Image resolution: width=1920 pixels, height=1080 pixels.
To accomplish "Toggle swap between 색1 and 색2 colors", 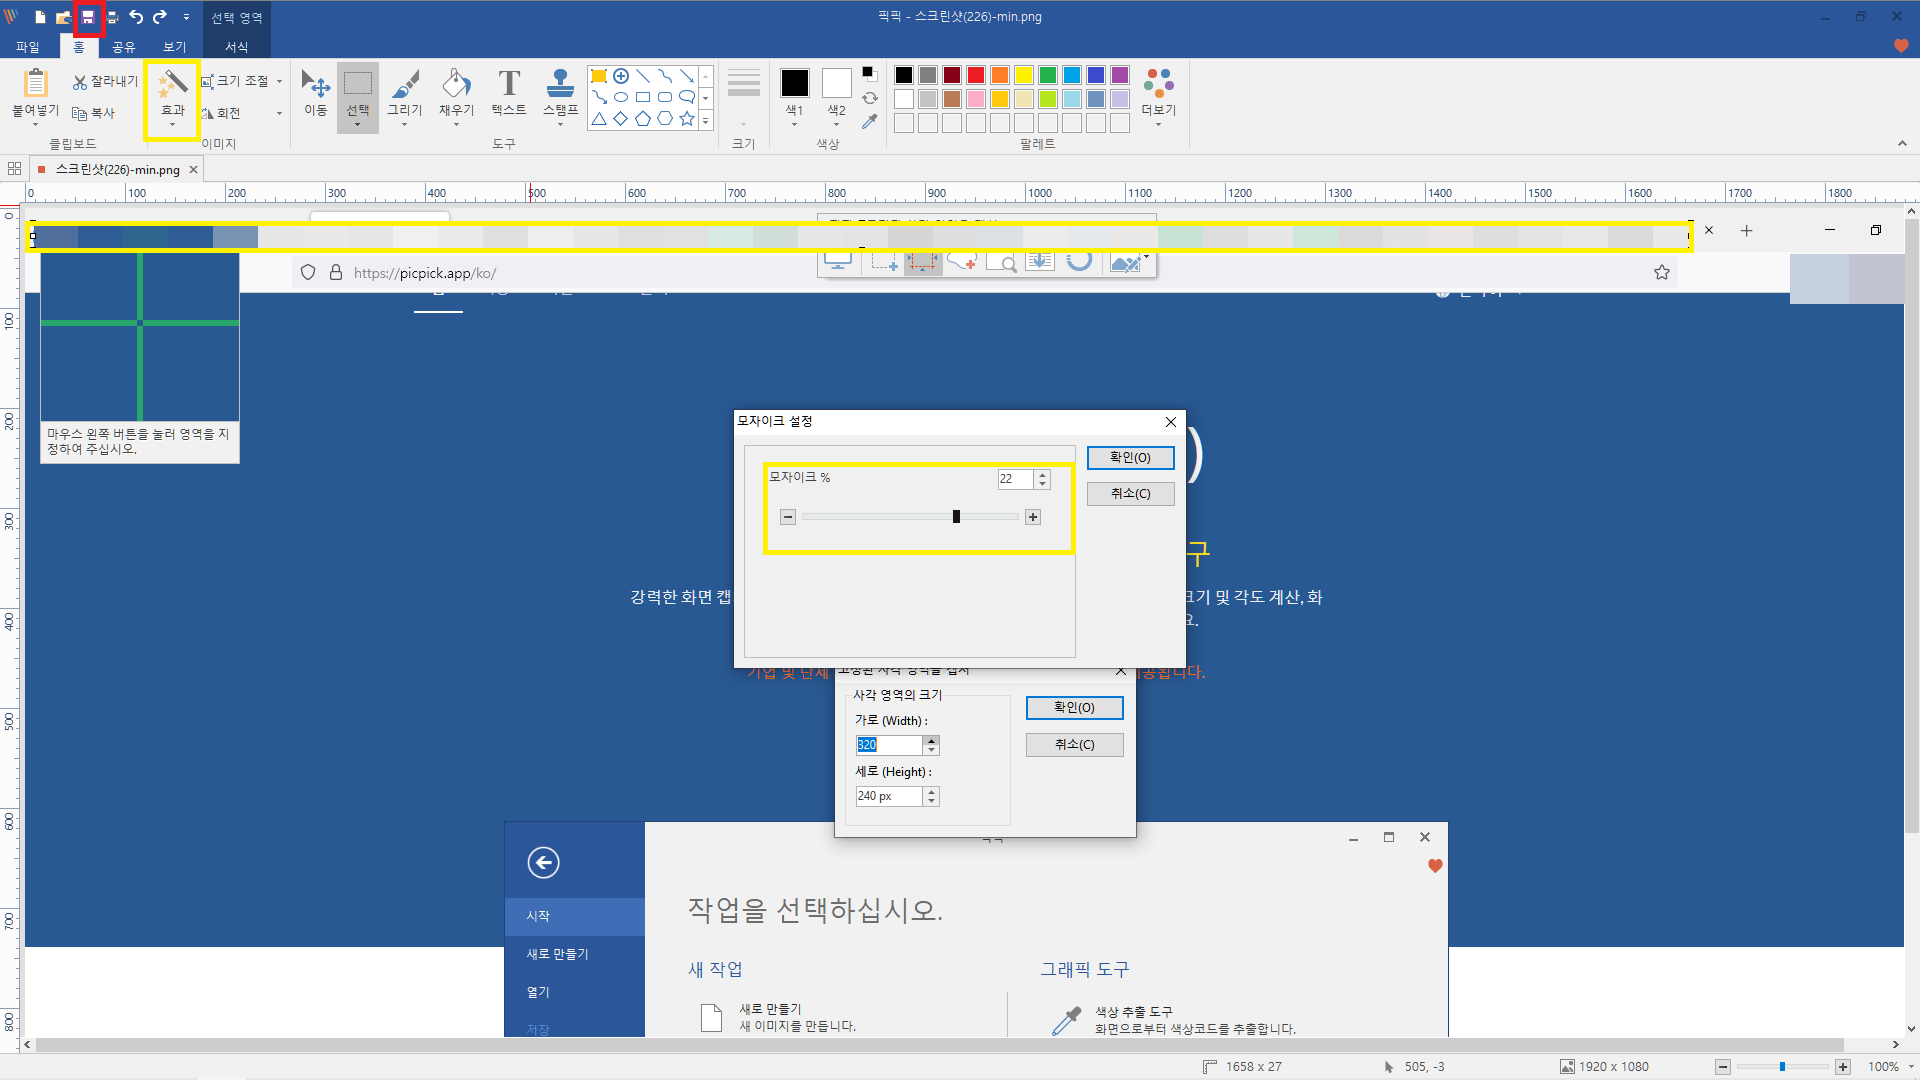I will 869,97.
